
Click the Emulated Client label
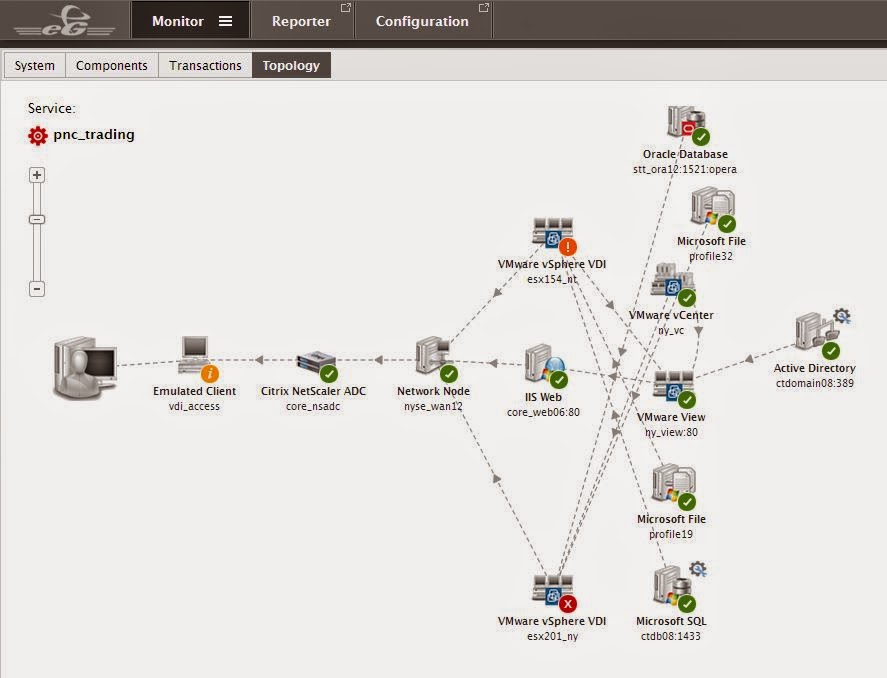tap(194, 391)
